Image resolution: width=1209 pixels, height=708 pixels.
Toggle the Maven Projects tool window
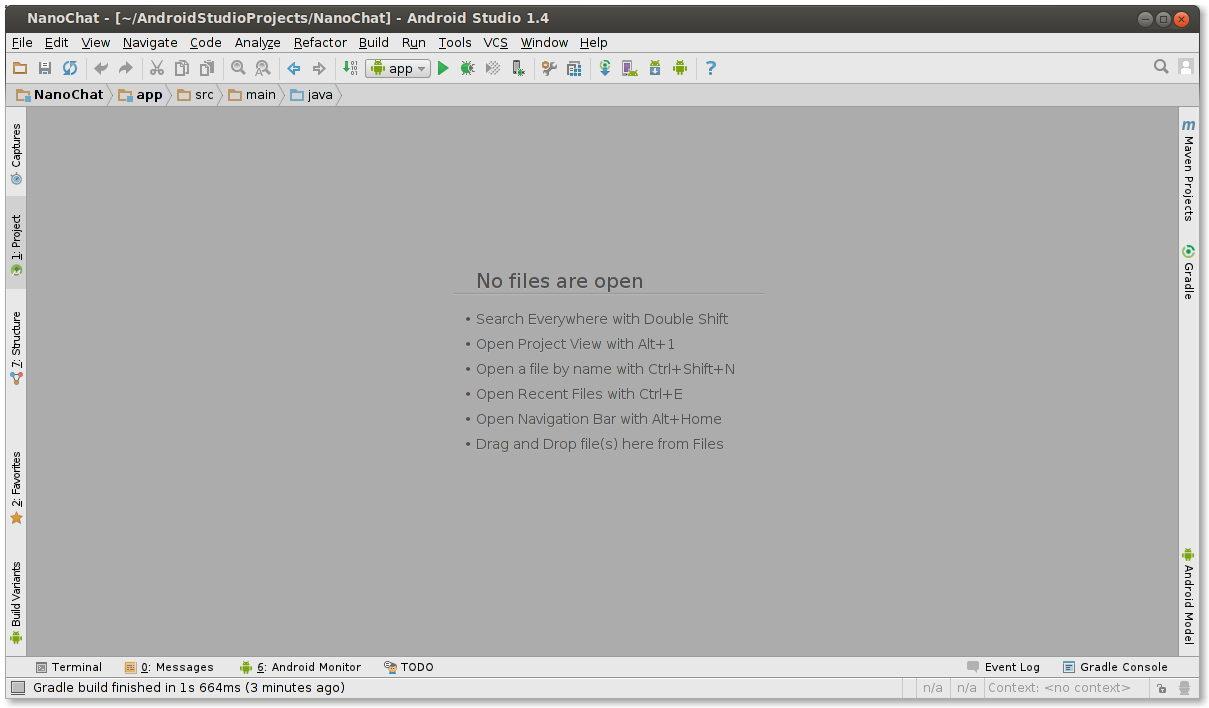(1188, 170)
